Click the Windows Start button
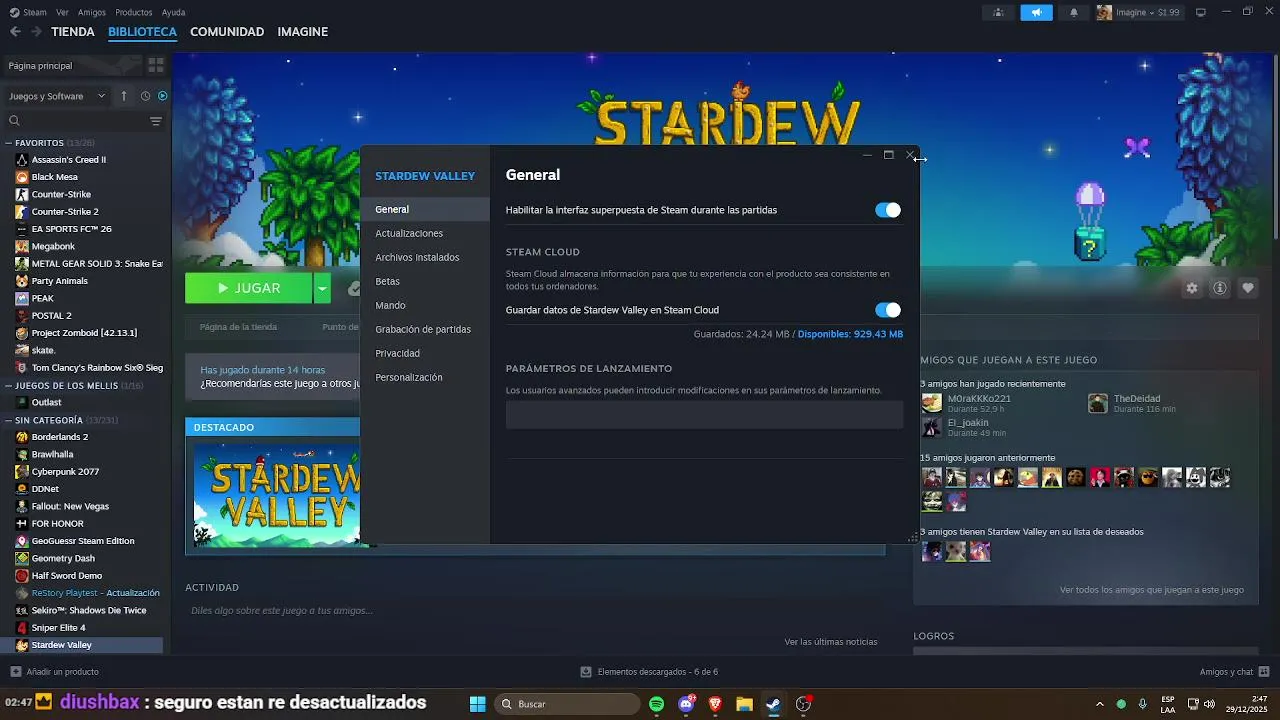 477,704
